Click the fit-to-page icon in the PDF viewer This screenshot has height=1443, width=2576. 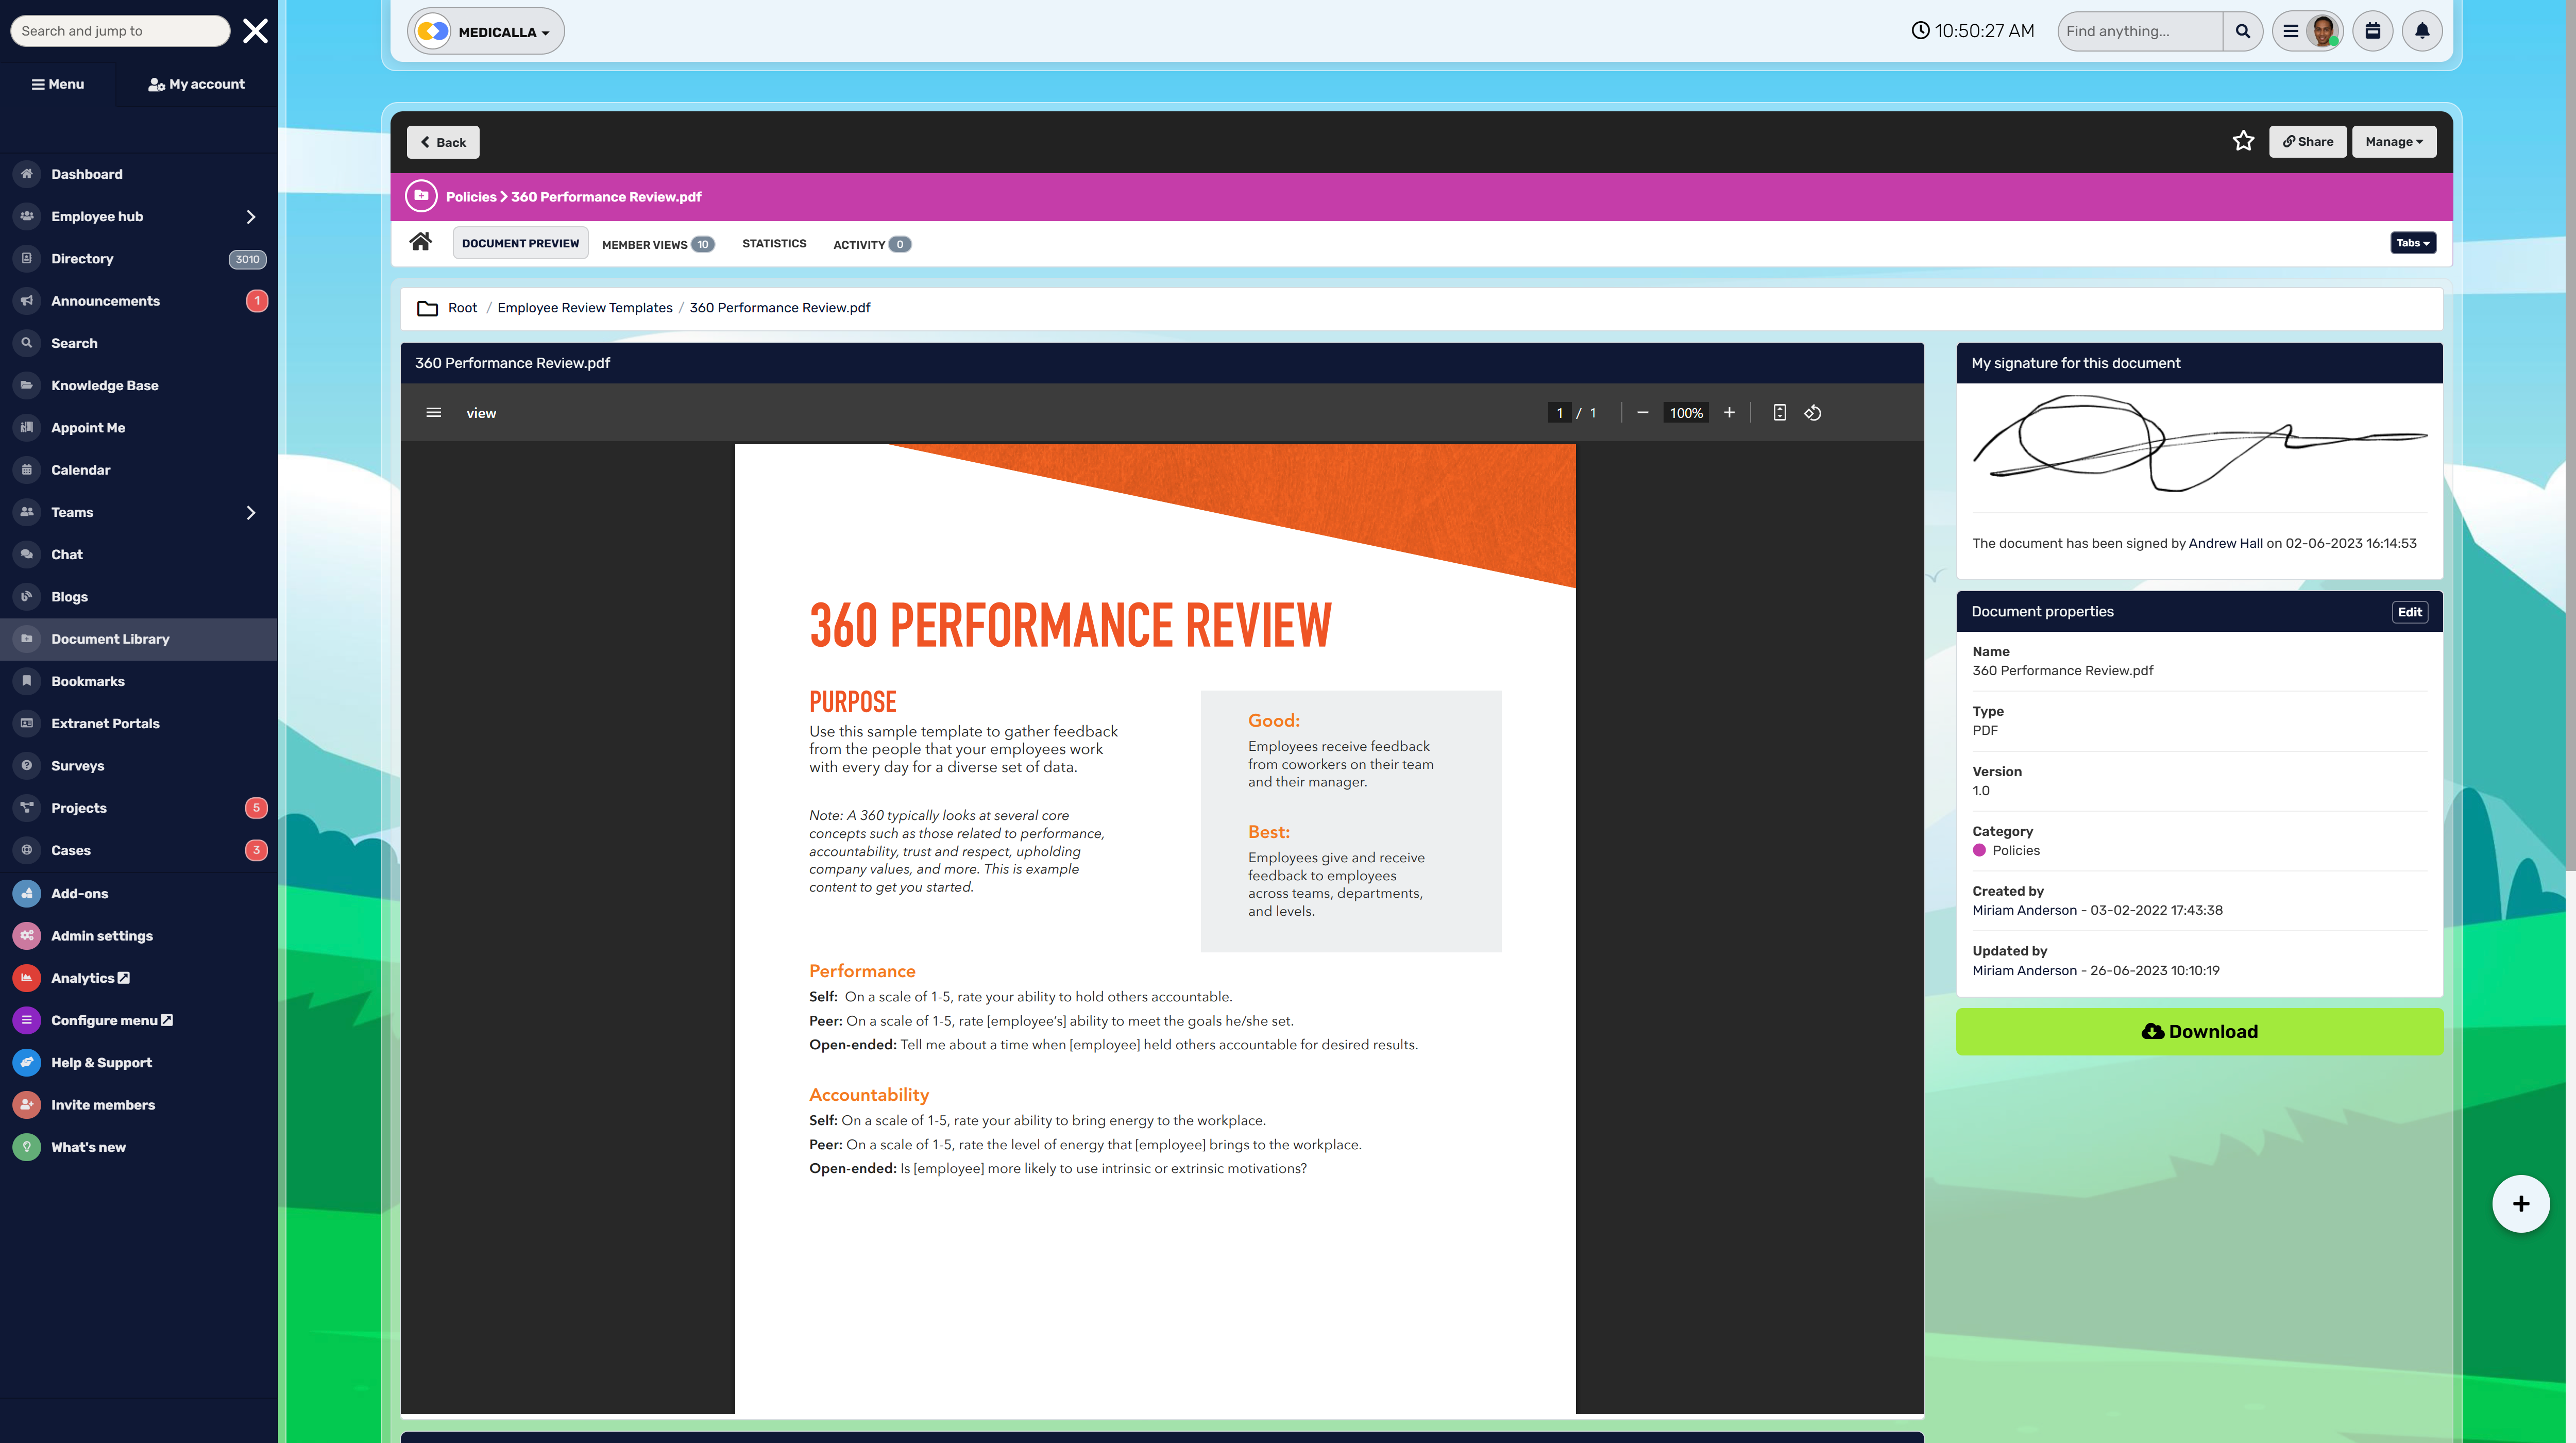[x=1779, y=412]
